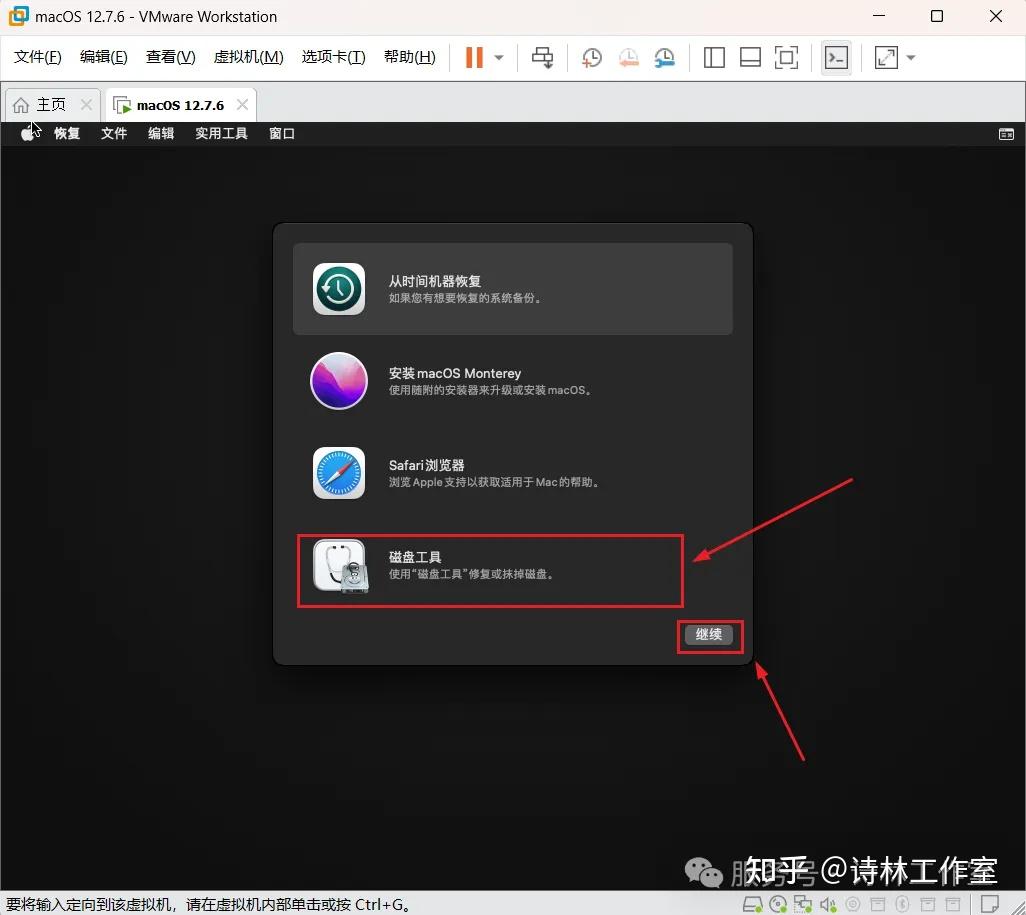This screenshot has width=1026, height=915.
Task: Click the Bluetooth device status icon
Action: tap(902, 905)
